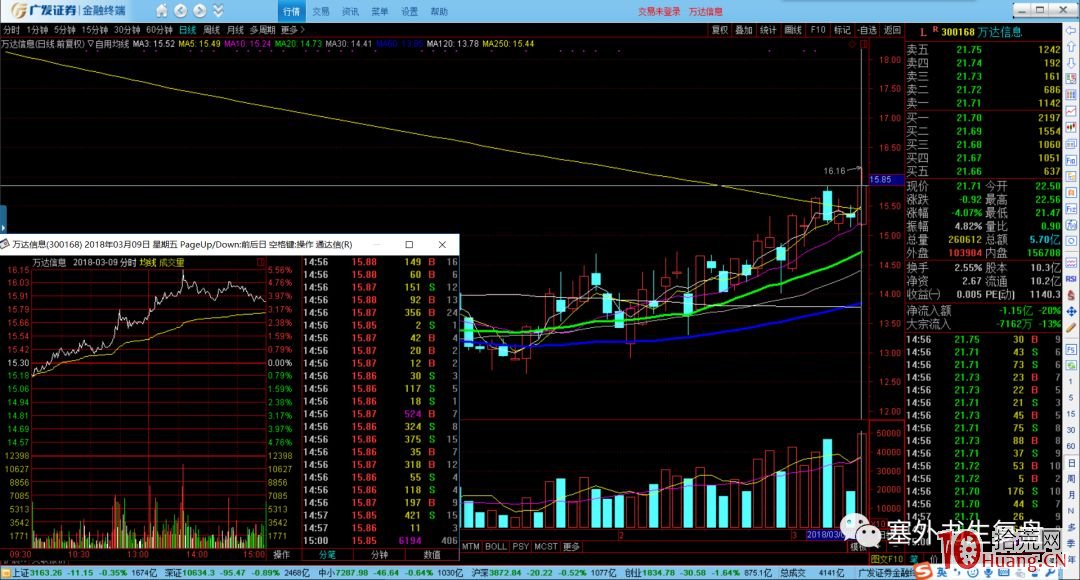Expand the 更多 periods list

pyautogui.click(x=292, y=30)
